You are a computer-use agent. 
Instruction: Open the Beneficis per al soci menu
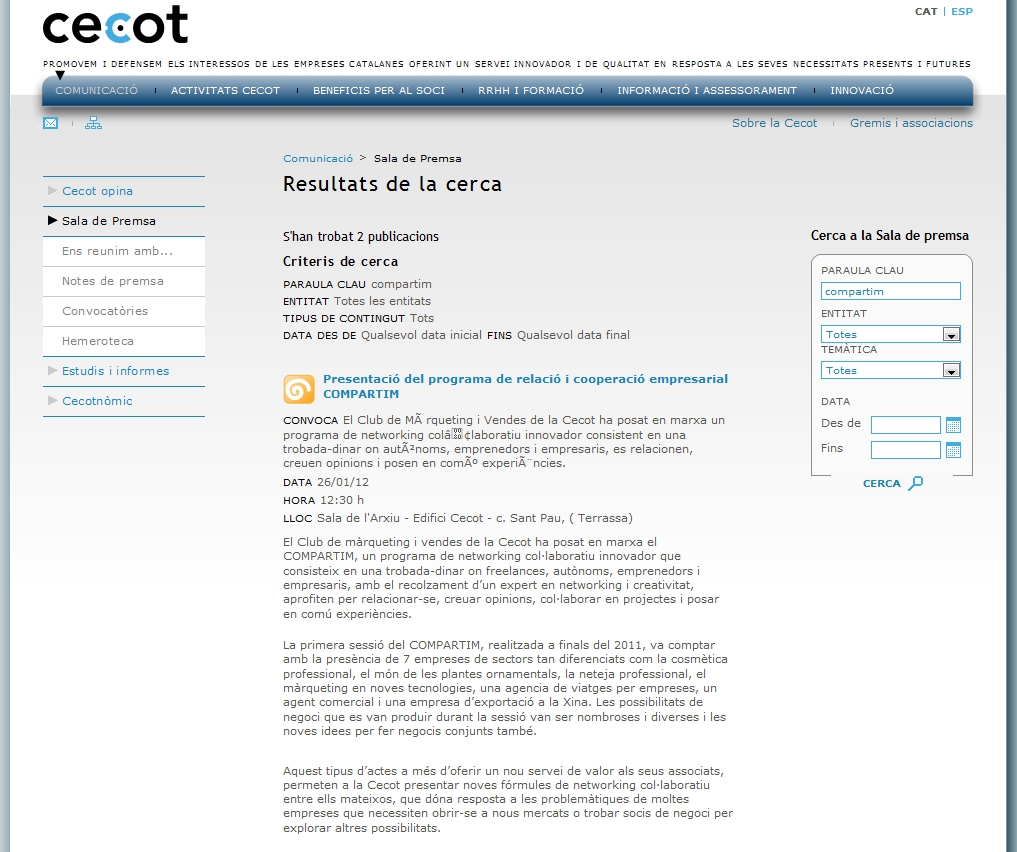pyautogui.click(x=379, y=90)
